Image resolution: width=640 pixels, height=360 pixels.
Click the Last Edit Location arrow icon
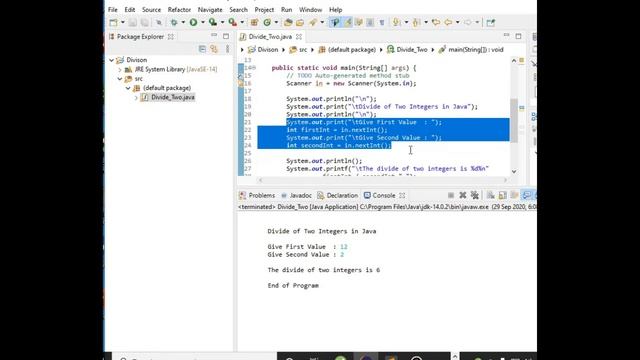point(436,22)
